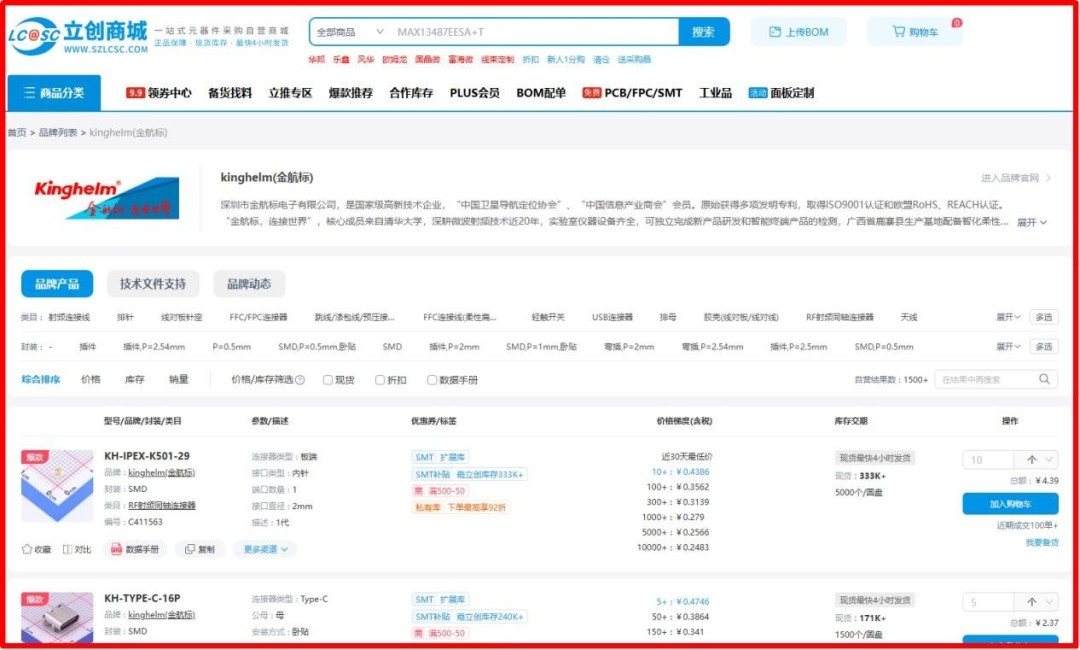
Task: Click 多选 in the 类目 row
Action: 1044,317
